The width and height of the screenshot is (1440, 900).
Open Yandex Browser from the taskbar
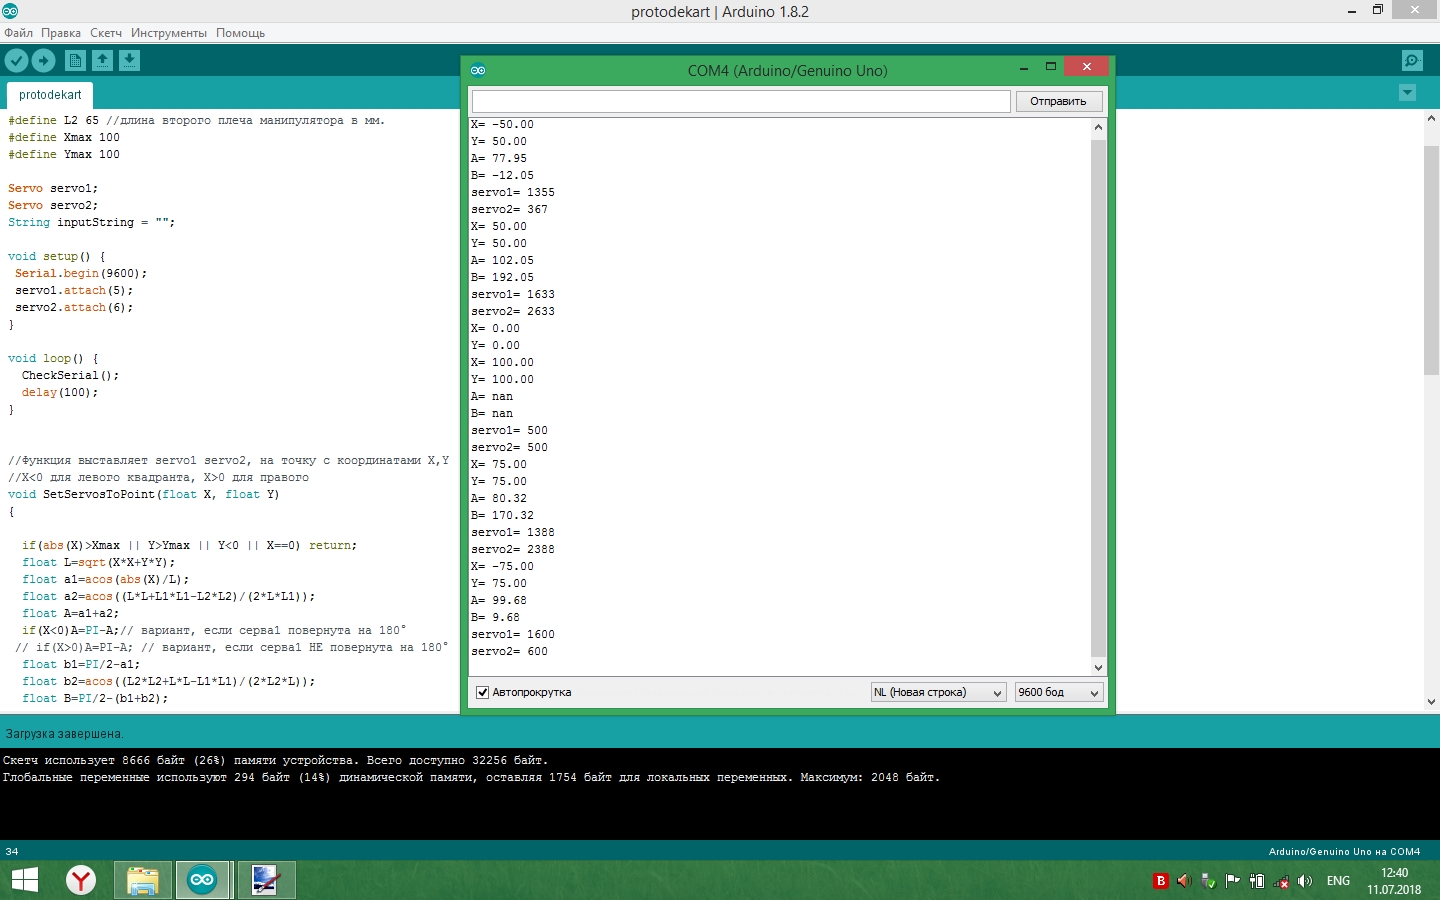click(81, 880)
